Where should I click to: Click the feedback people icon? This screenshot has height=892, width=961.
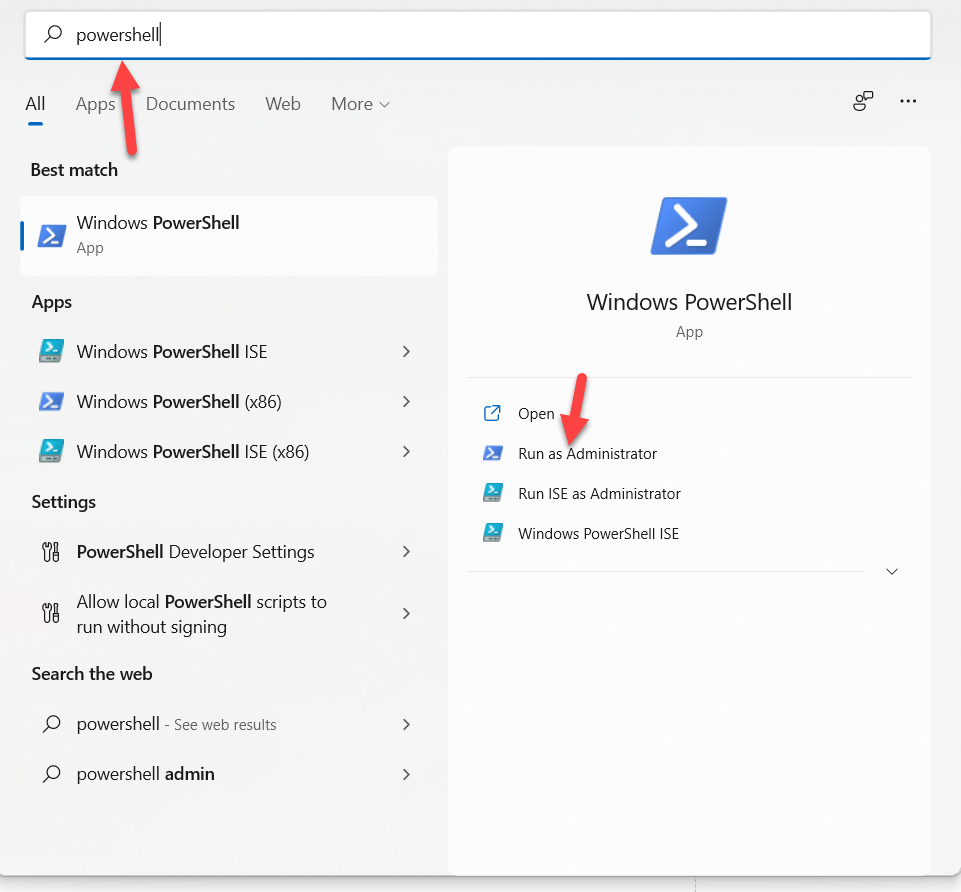coord(863,102)
